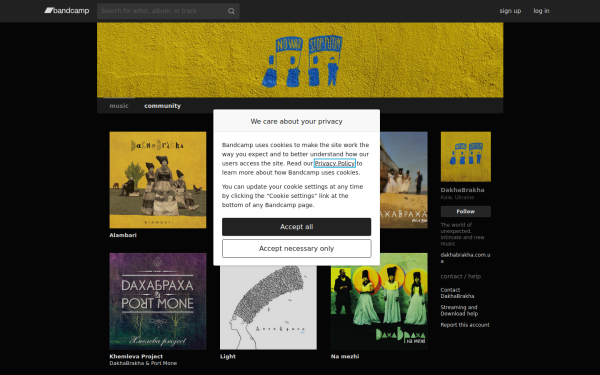Click the DakhaBrakha artist name in sidebar
The width and height of the screenshot is (600, 375).
[462, 190]
